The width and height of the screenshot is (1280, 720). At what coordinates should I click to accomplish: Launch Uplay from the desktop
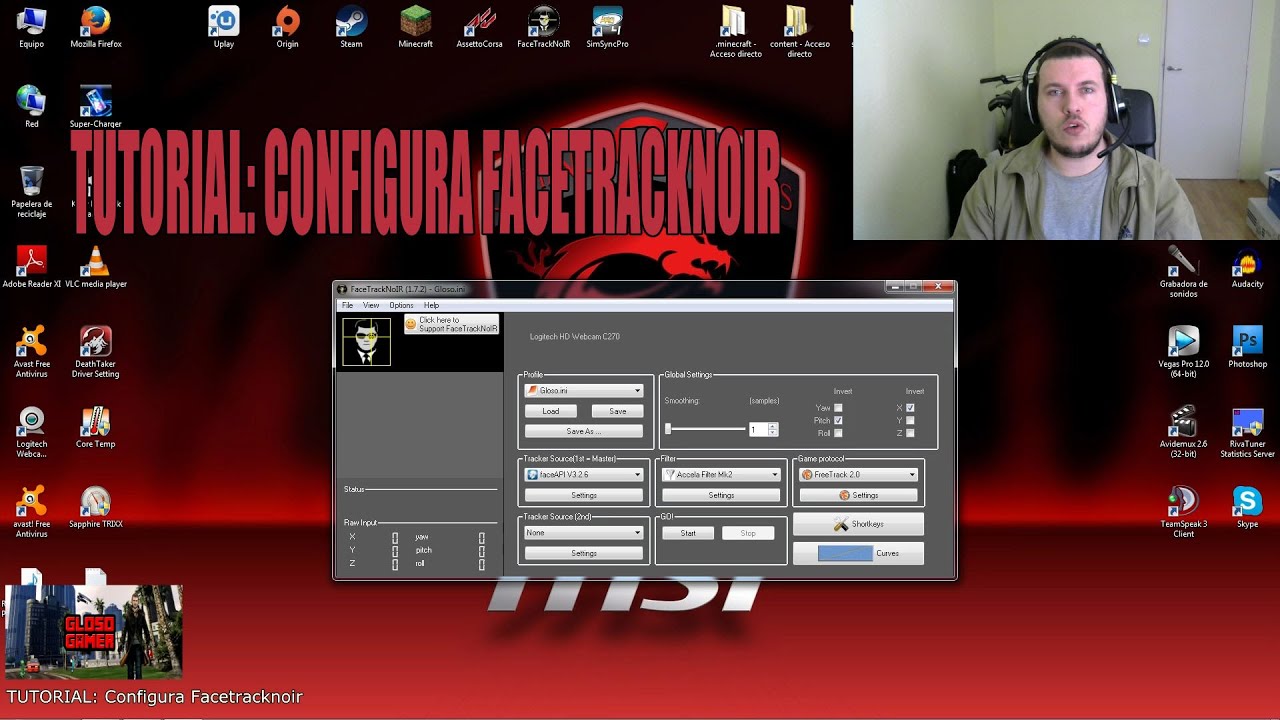coord(223,27)
